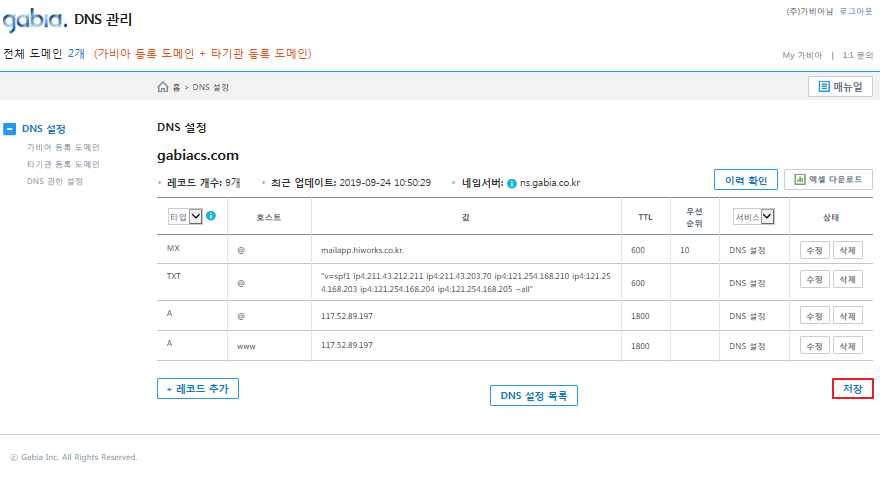880x486 pixels.
Task: Click the gabiacs.com domain heading
Action: click(198, 155)
